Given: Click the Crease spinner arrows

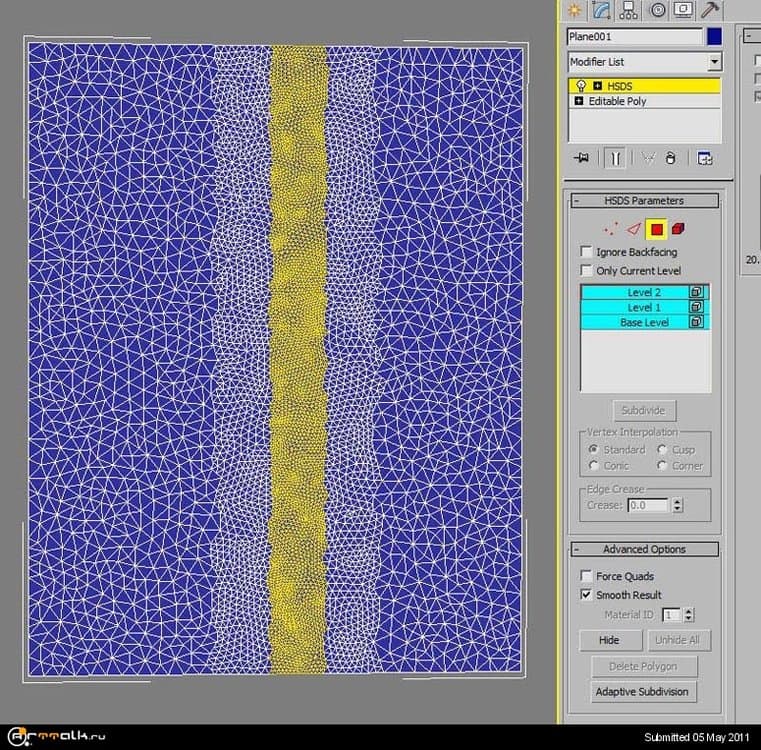Looking at the screenshot, I should (678, 505).
